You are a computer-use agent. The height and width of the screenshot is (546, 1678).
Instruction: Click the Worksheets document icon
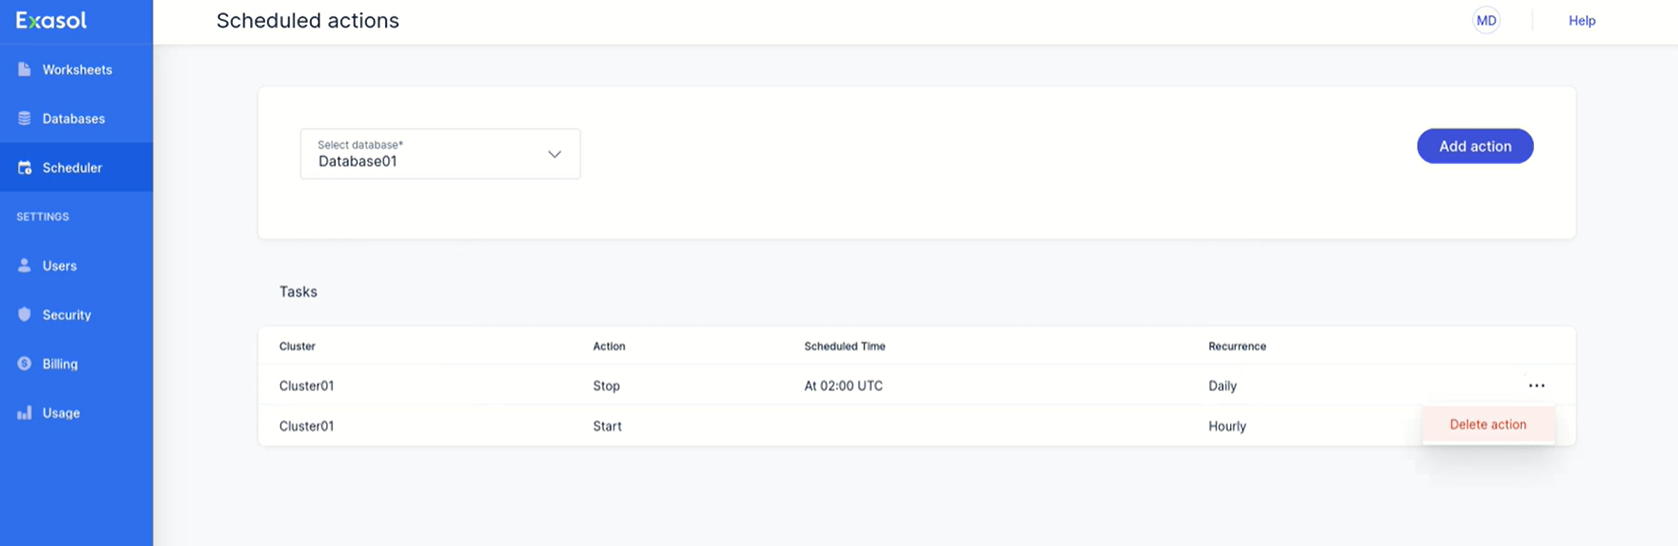[x=24, y=70]
